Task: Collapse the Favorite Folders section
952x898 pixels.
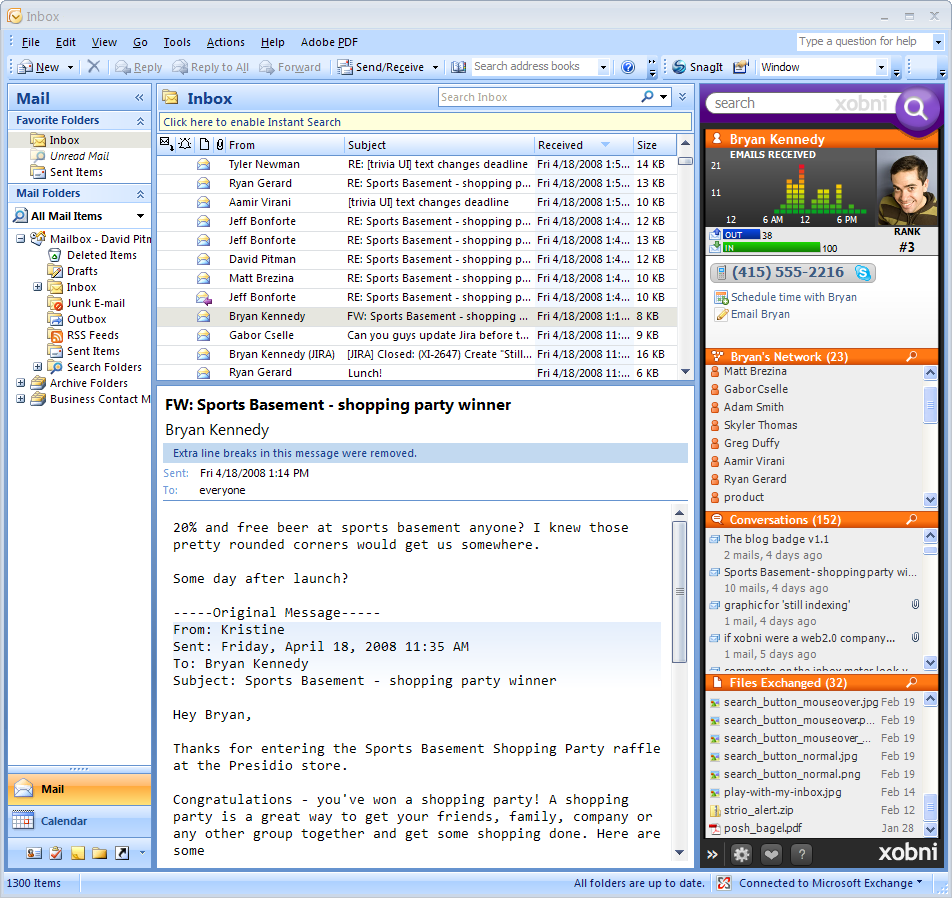Action: 140,121
